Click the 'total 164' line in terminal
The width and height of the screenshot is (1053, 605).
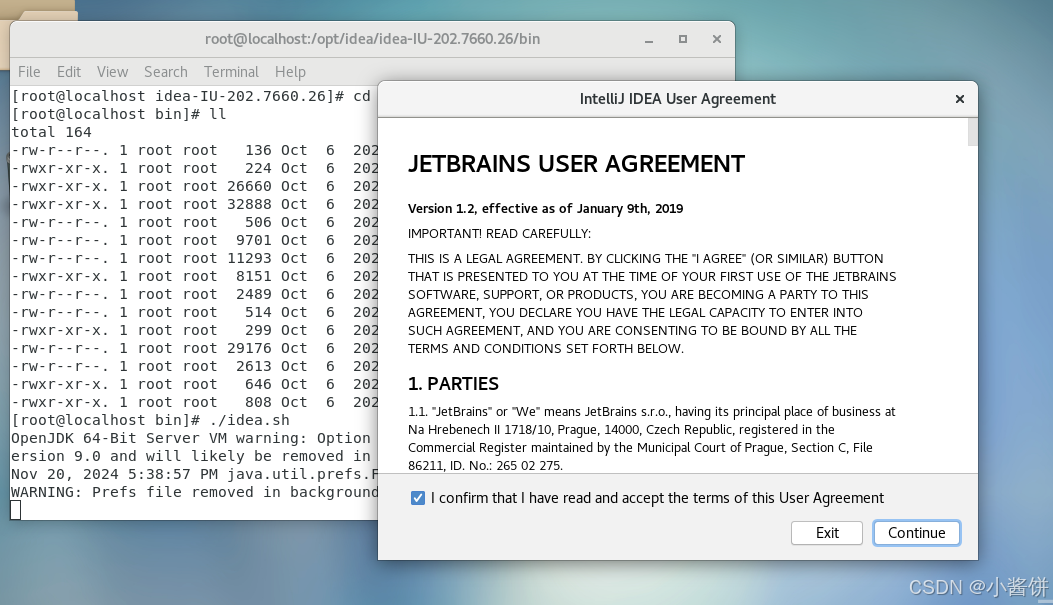click(51, 132)
